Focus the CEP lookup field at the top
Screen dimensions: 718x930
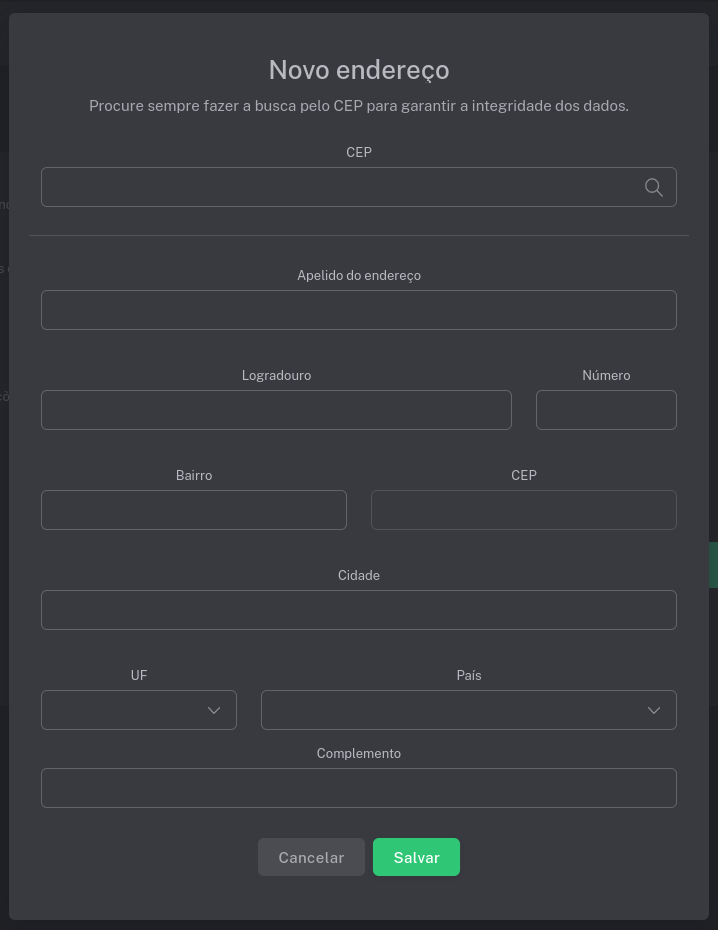tap(340, 187)
